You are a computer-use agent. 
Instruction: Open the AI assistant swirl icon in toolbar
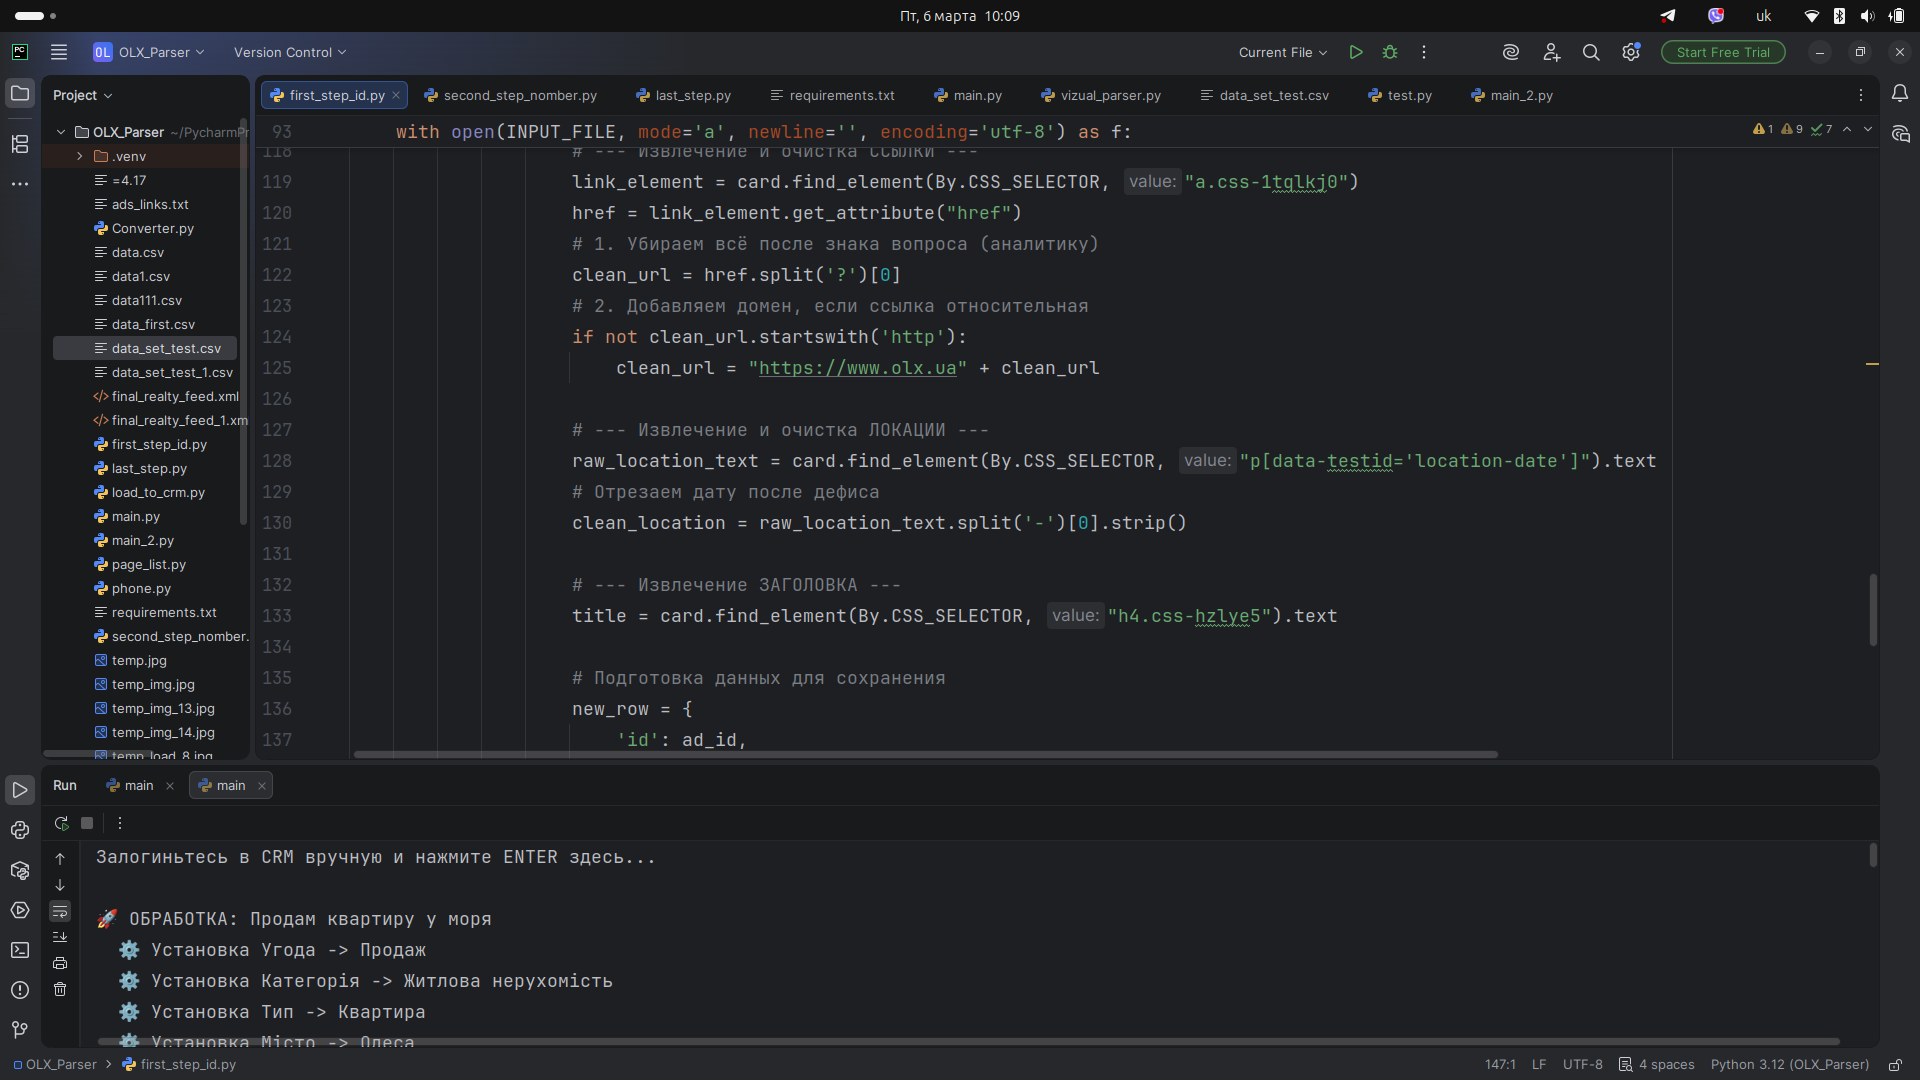(1511, 52)
